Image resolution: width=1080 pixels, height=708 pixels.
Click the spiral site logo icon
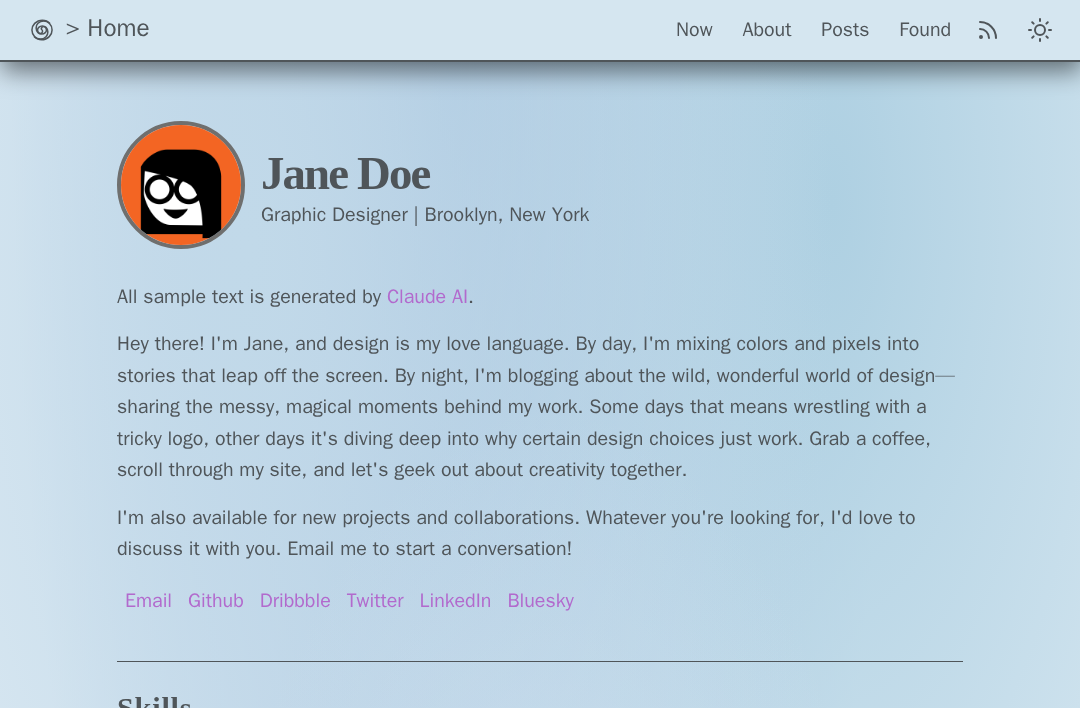[x=42, y=30]
